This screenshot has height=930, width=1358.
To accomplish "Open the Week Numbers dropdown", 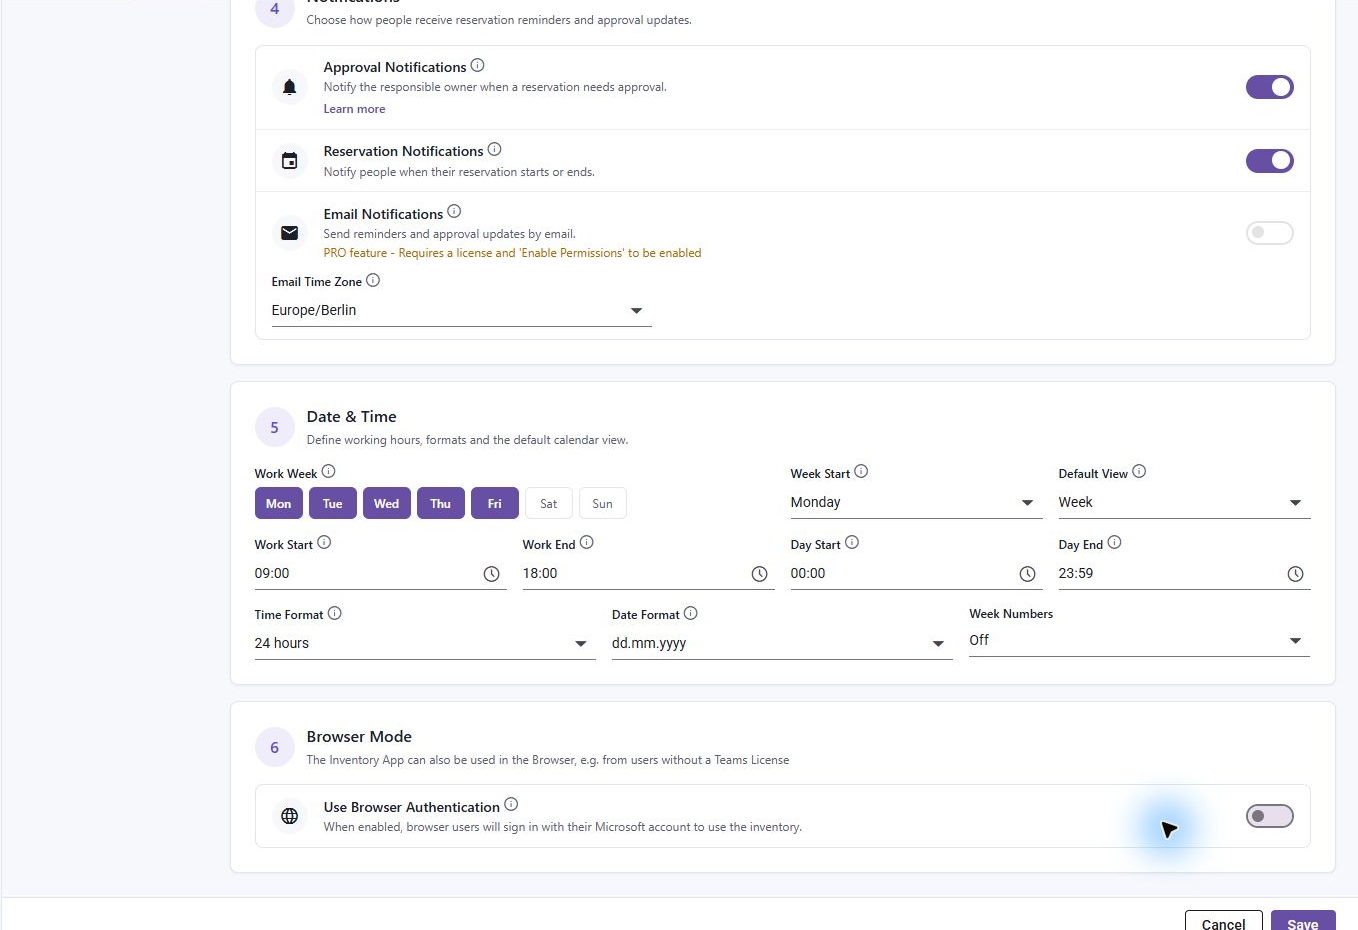I will (1139, 641).
